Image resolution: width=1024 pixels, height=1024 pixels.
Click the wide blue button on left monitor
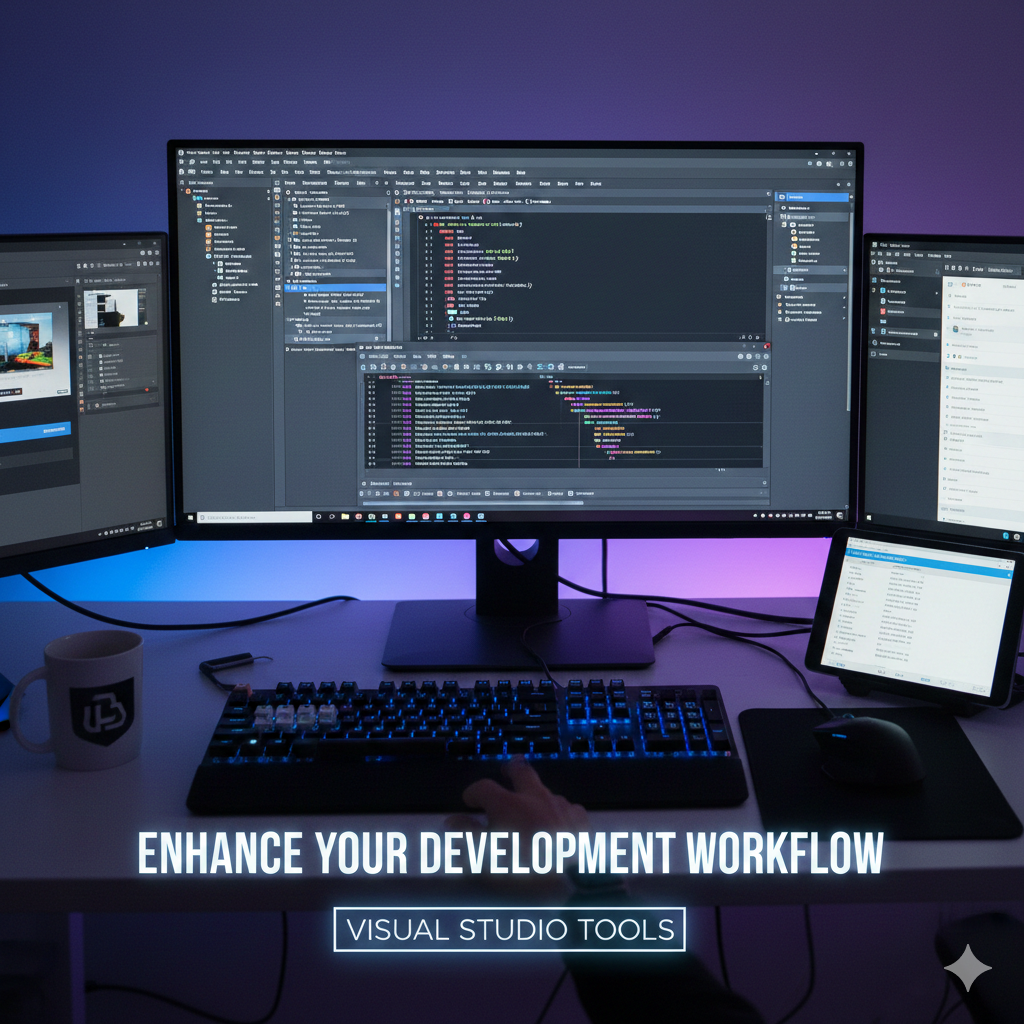[35, 432]
